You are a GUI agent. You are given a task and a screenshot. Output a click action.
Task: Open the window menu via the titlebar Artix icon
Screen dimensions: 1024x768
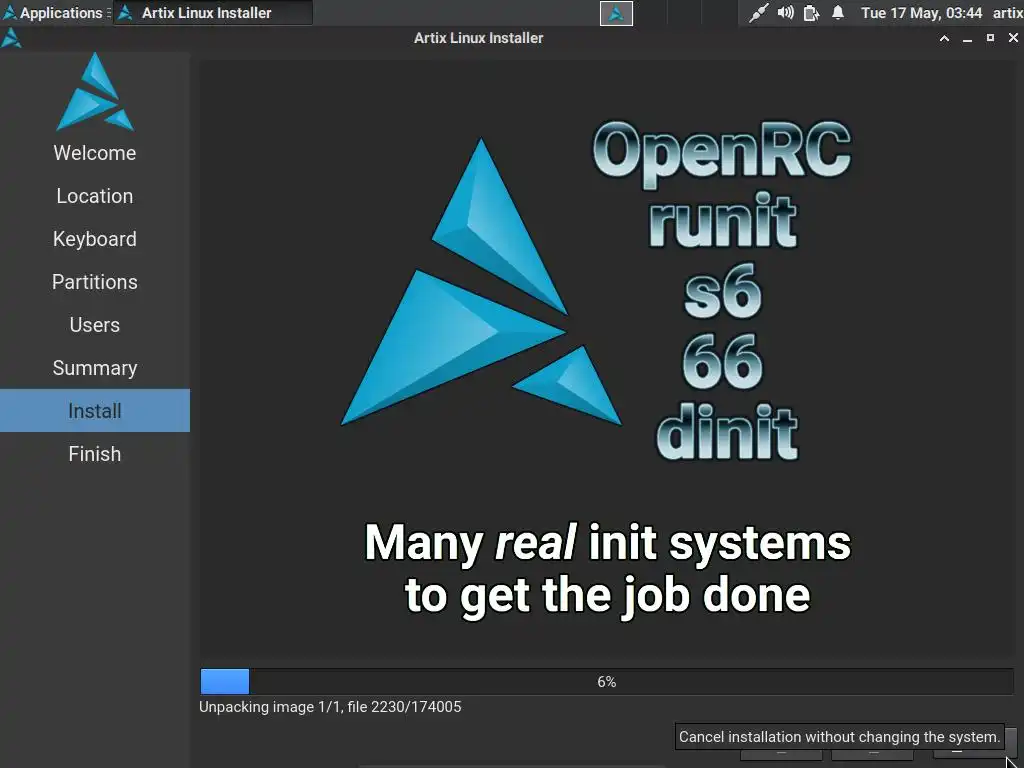point(11,38)
